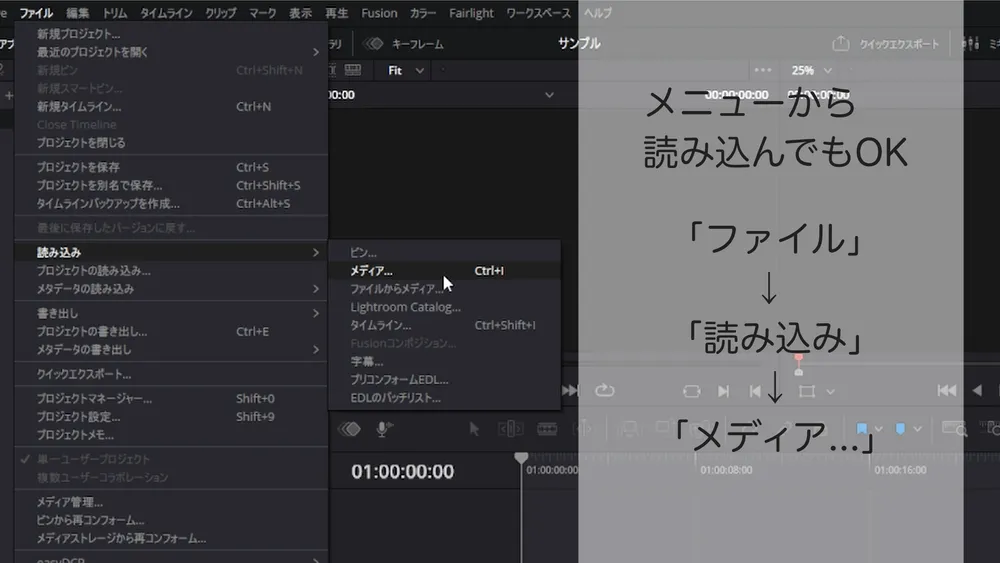Select プロジェクト設定... menu entry
Viewport: 1000px width, 563px height.
(x=172, y=417)
